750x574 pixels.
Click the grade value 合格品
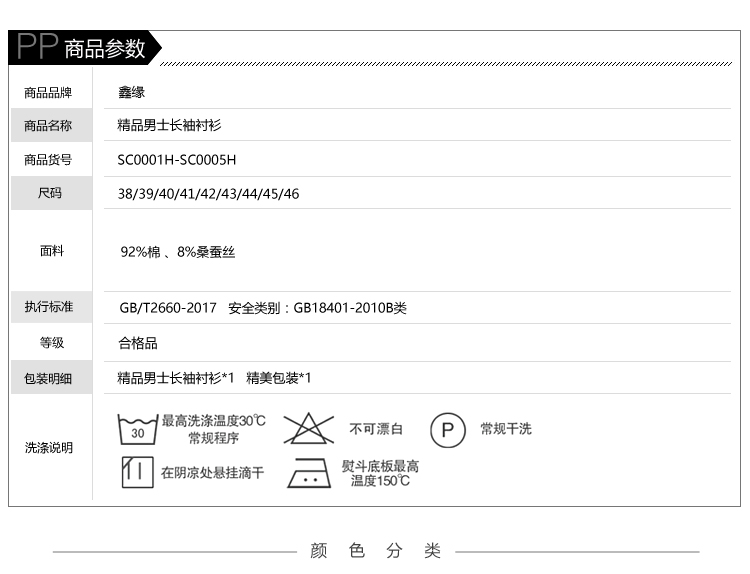tap(138, 343)
